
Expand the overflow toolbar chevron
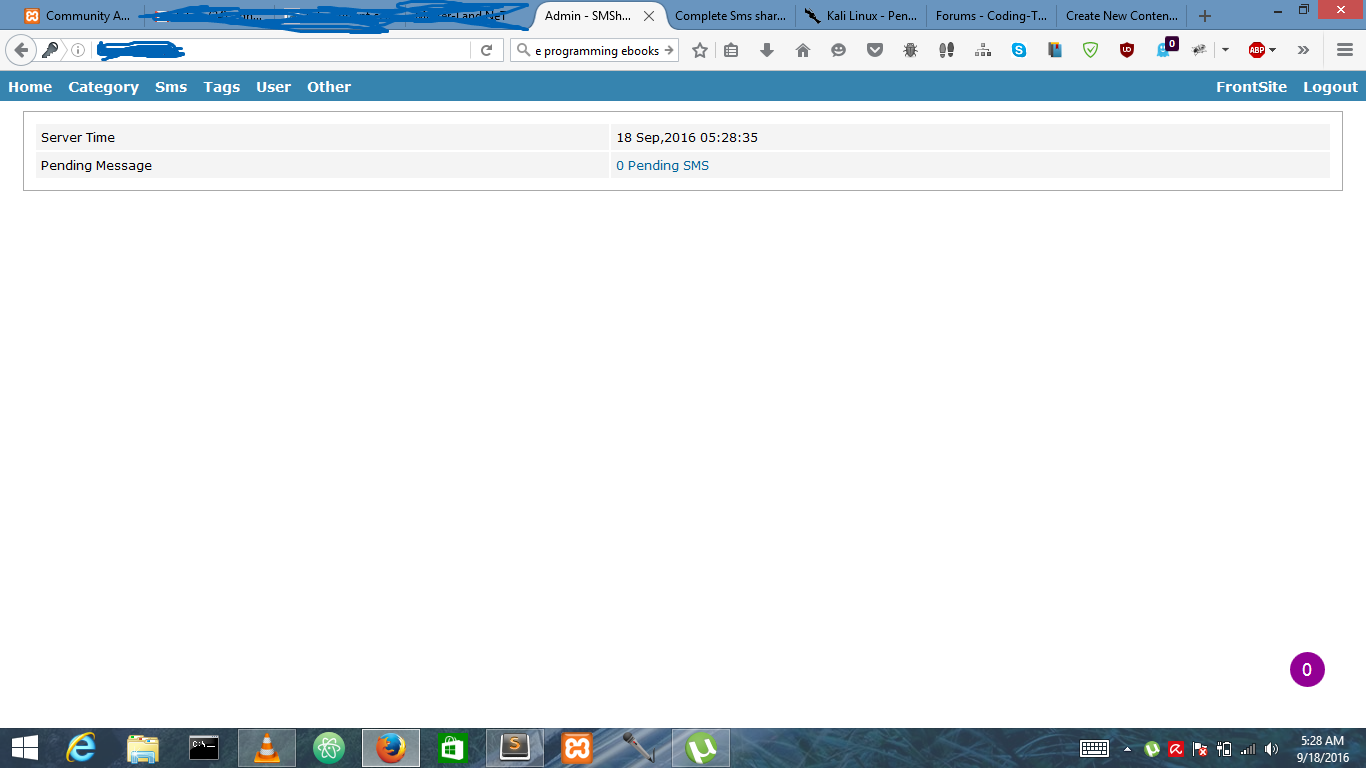coord(1303,50)
